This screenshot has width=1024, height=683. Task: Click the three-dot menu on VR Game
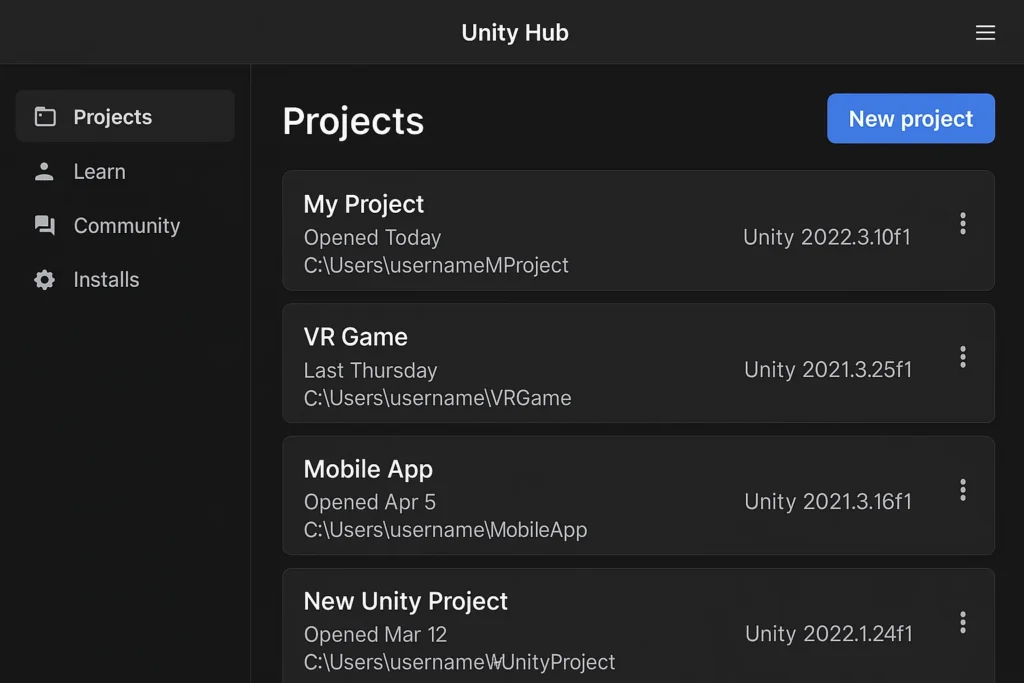tap(962, 357)
